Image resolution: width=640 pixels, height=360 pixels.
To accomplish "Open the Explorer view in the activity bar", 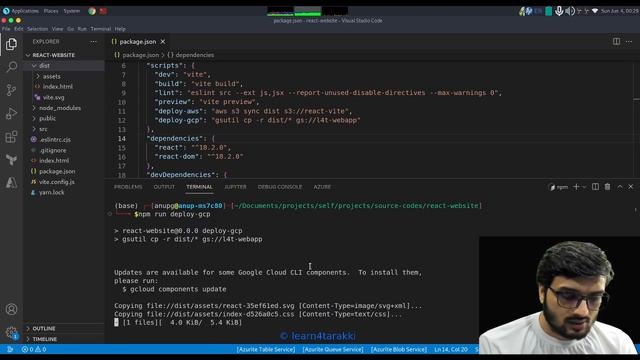I will pos(11,44).
